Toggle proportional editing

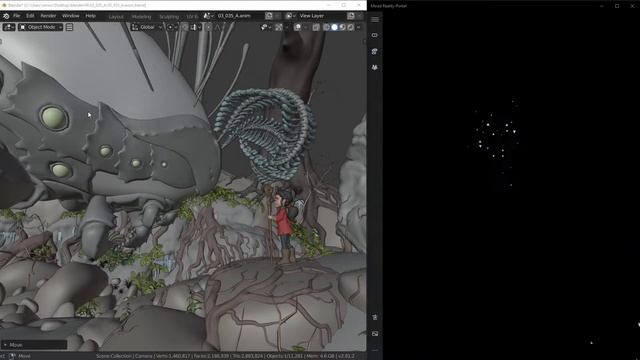click(x=209, y=27)
